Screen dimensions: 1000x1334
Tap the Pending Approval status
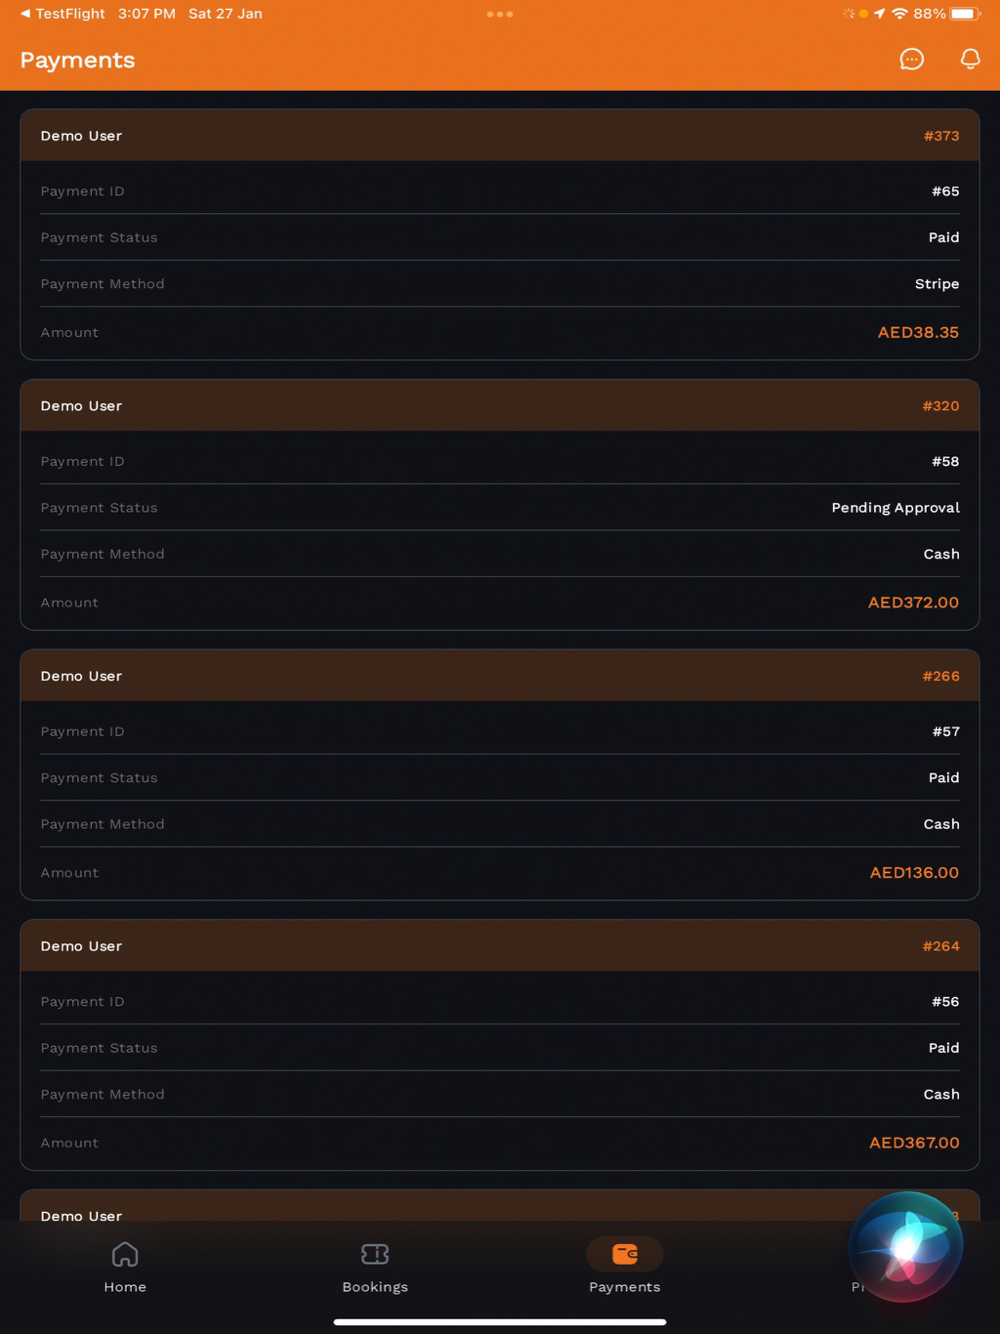point(895,508)
